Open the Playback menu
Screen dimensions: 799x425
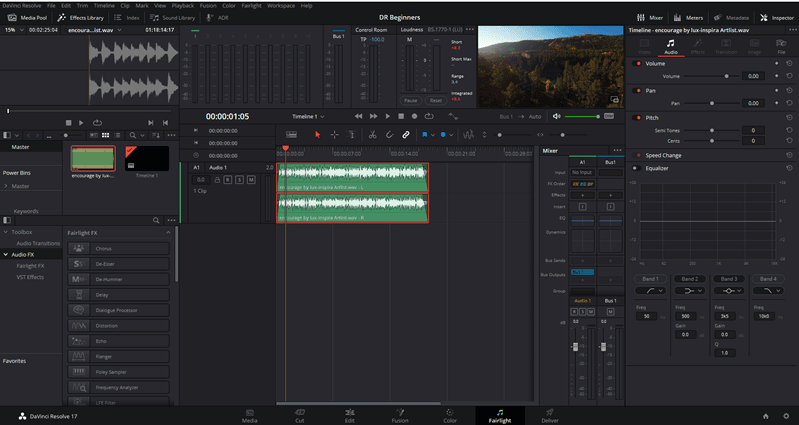pos(182,6)
